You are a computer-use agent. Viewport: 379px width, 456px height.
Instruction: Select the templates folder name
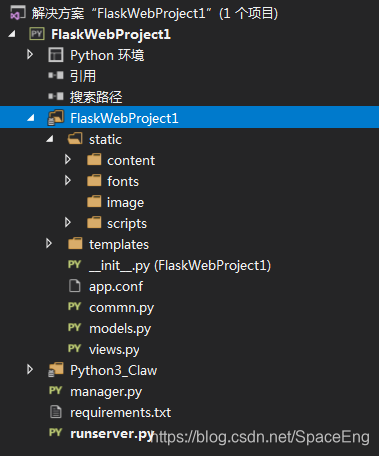point(119,245)
